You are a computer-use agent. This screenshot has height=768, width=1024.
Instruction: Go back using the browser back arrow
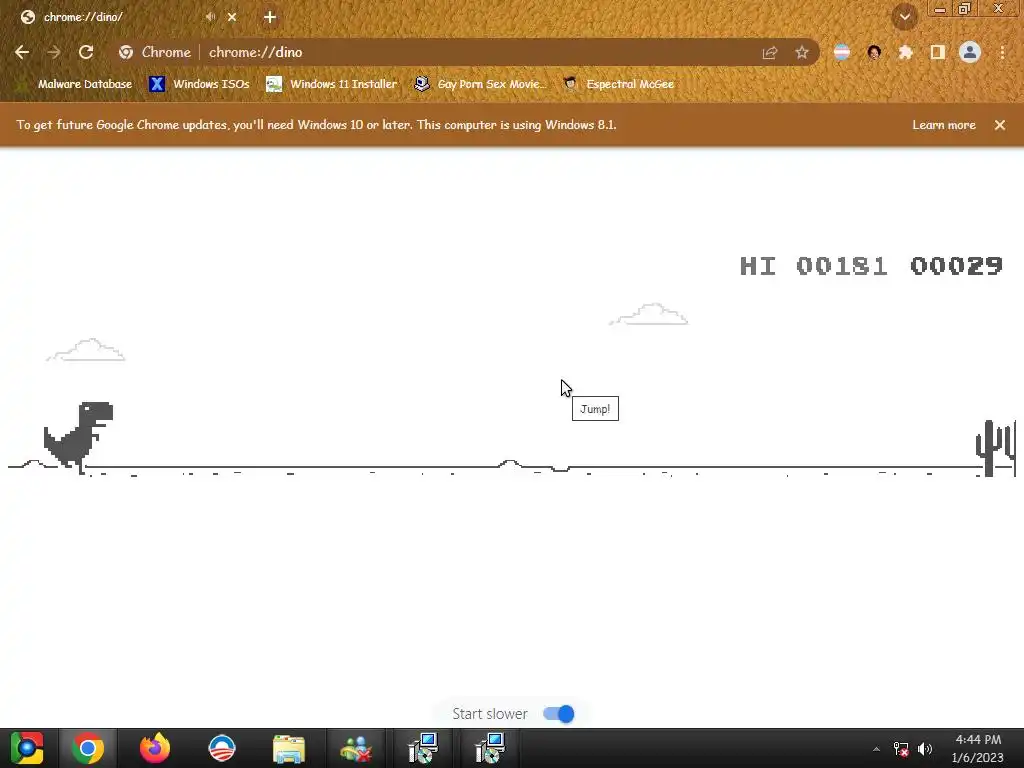coord(22,52)
